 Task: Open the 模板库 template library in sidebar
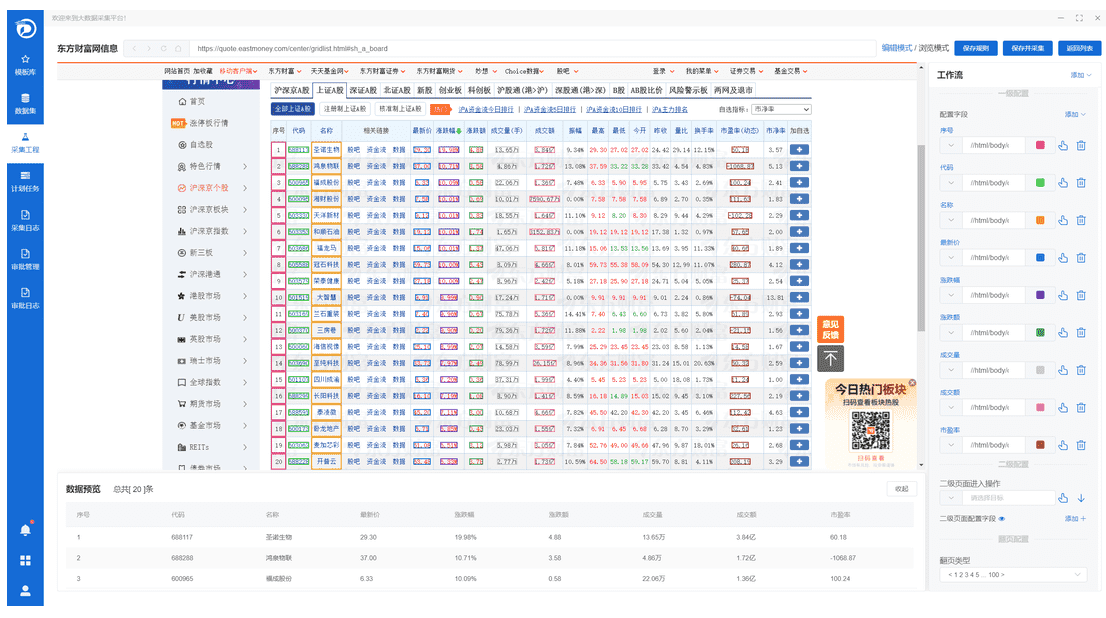point(25,65)
